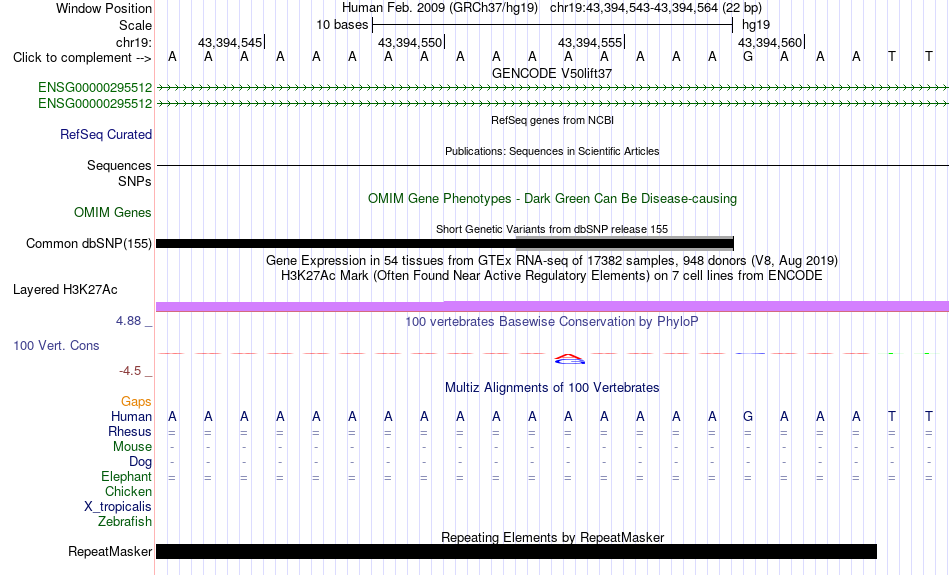The height and width of the screenshot is (575, 950).
Task: Click position marker 43,394,550
Action: (410, 42)
